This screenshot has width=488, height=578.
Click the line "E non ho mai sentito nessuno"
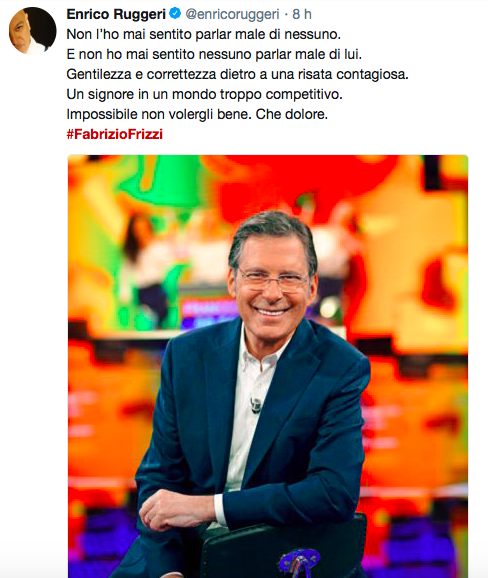tap(214, 54)
